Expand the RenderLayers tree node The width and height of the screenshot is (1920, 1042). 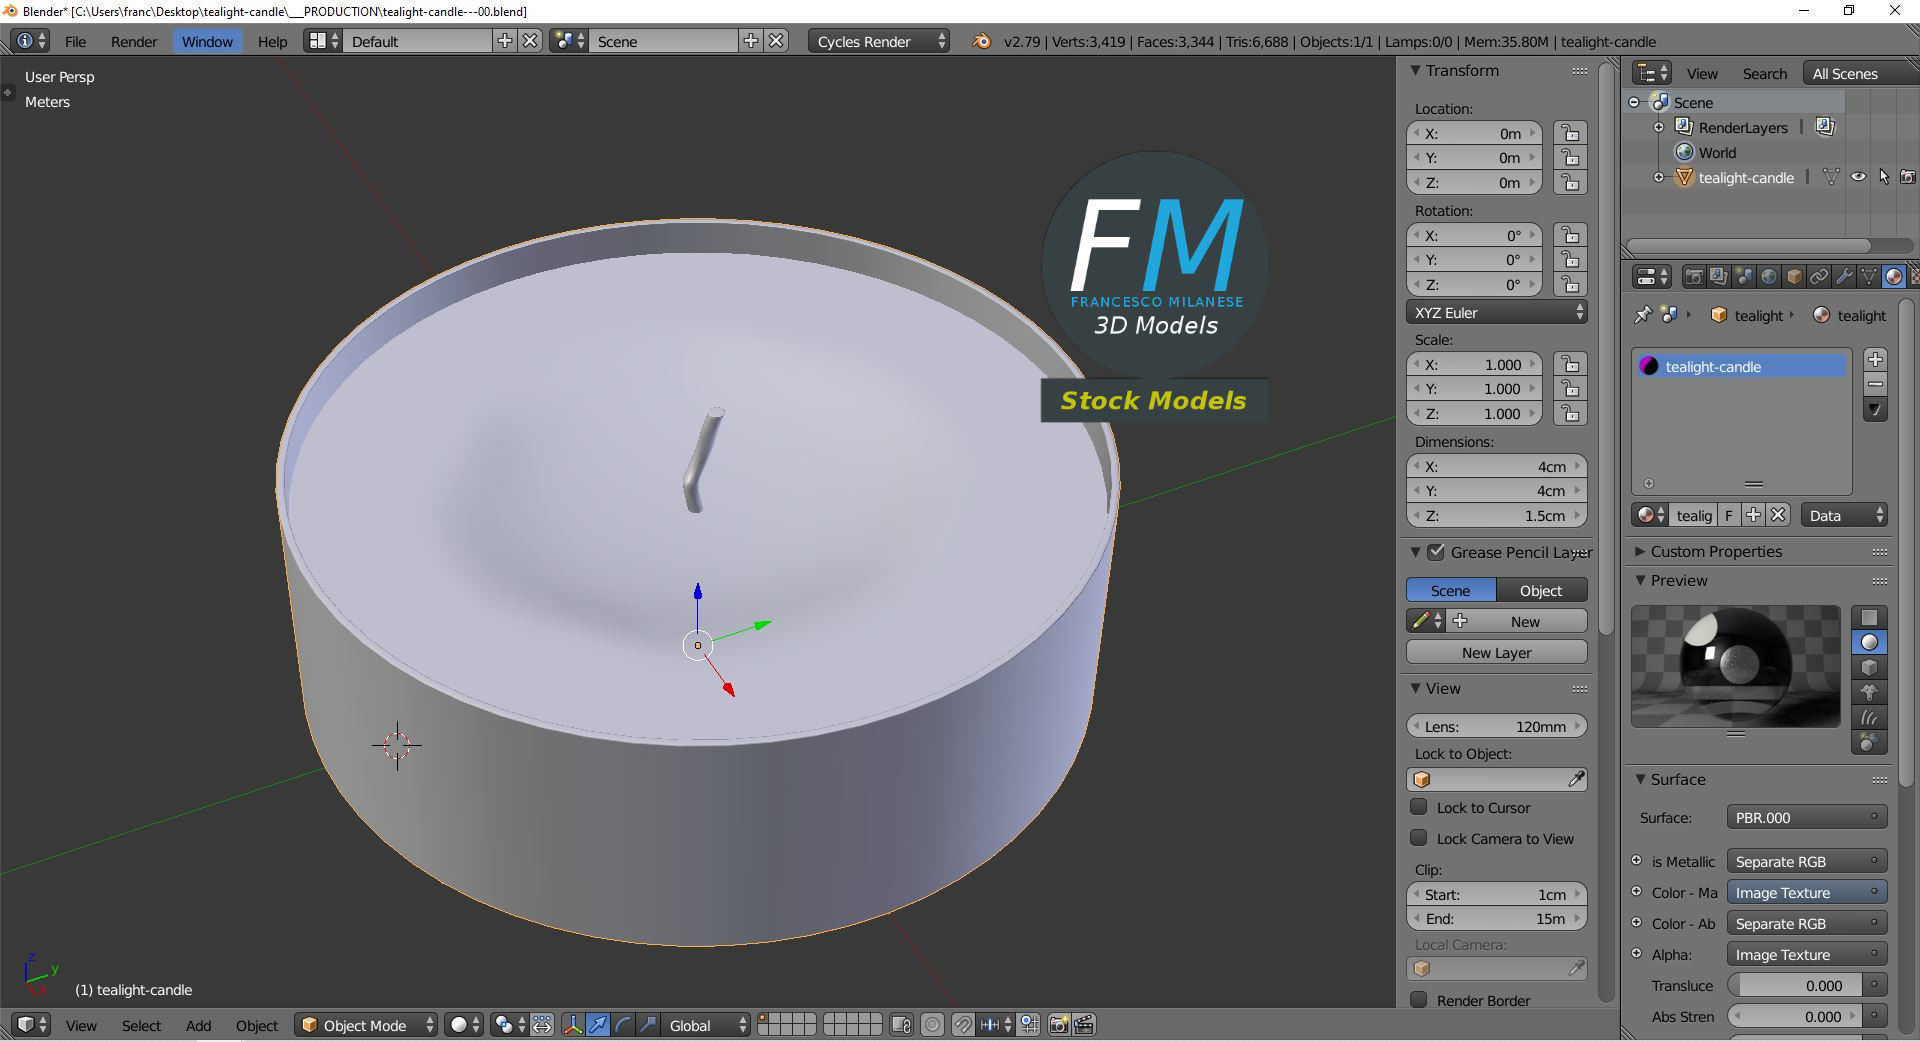(1659, 127)
